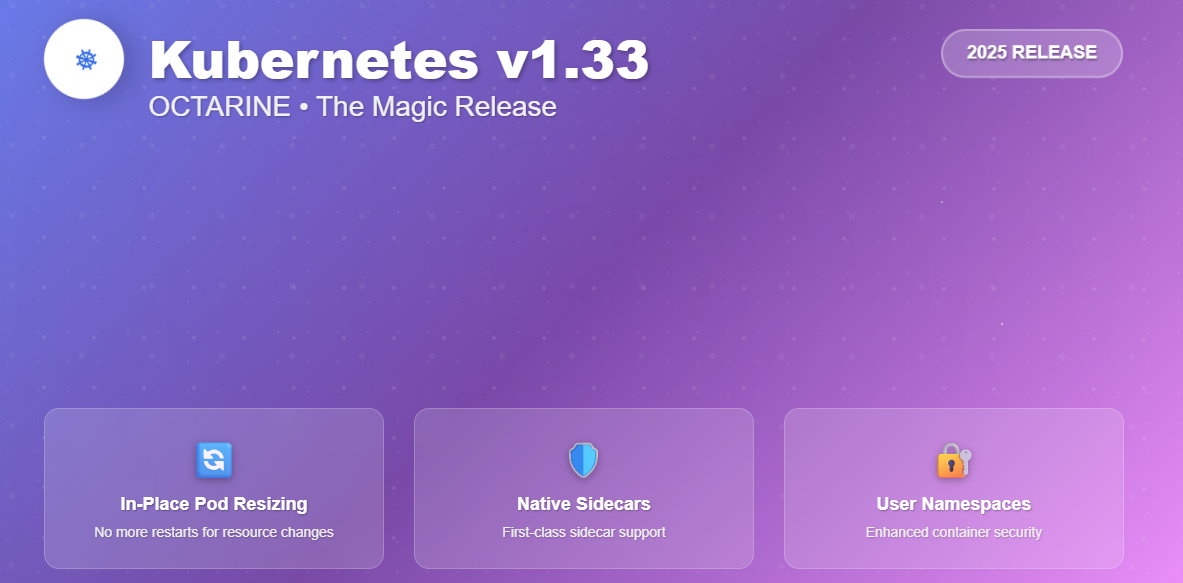Image resolution: width=1183 pixels, height=583 pixels.
Task: Click "No more restarts for resource changes" text
Action: pyautogui.click(x=214, y=532)
